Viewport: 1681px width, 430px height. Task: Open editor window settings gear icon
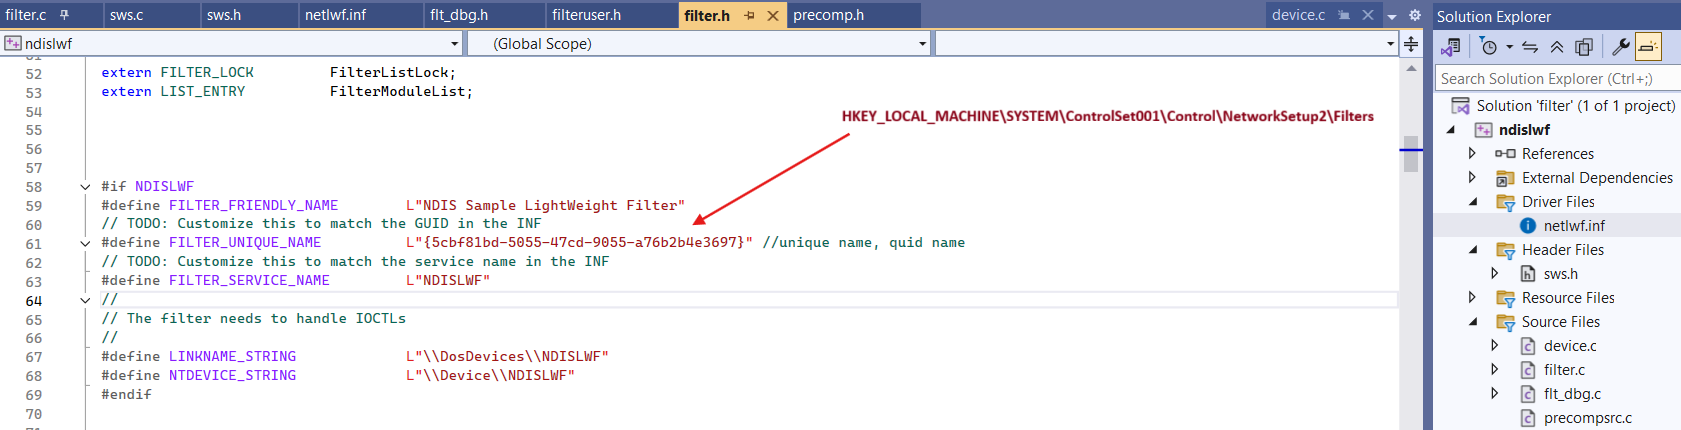[x=1414, y=15]
